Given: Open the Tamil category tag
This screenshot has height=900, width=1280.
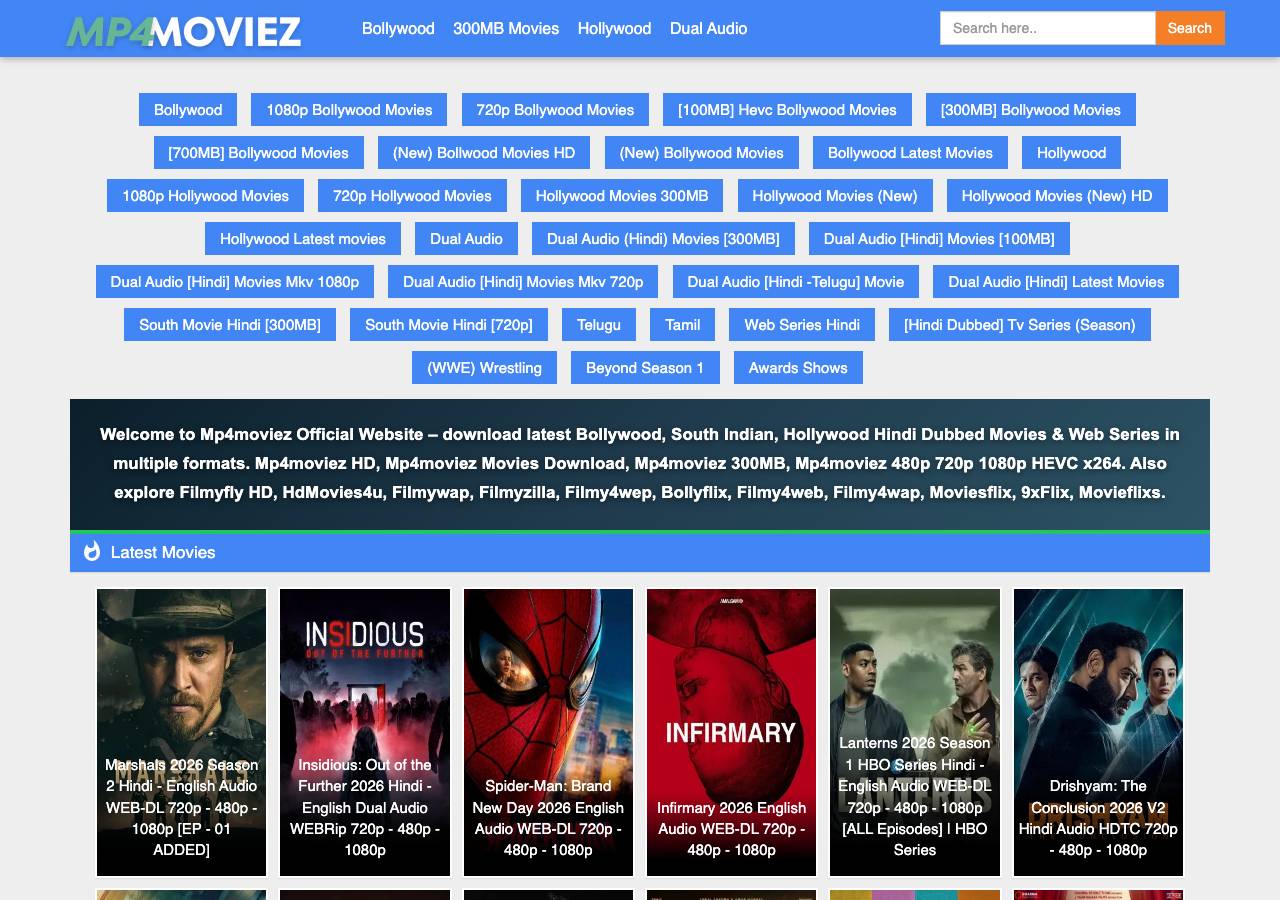Looking at the screenshot, I should [x=683, y=325].
